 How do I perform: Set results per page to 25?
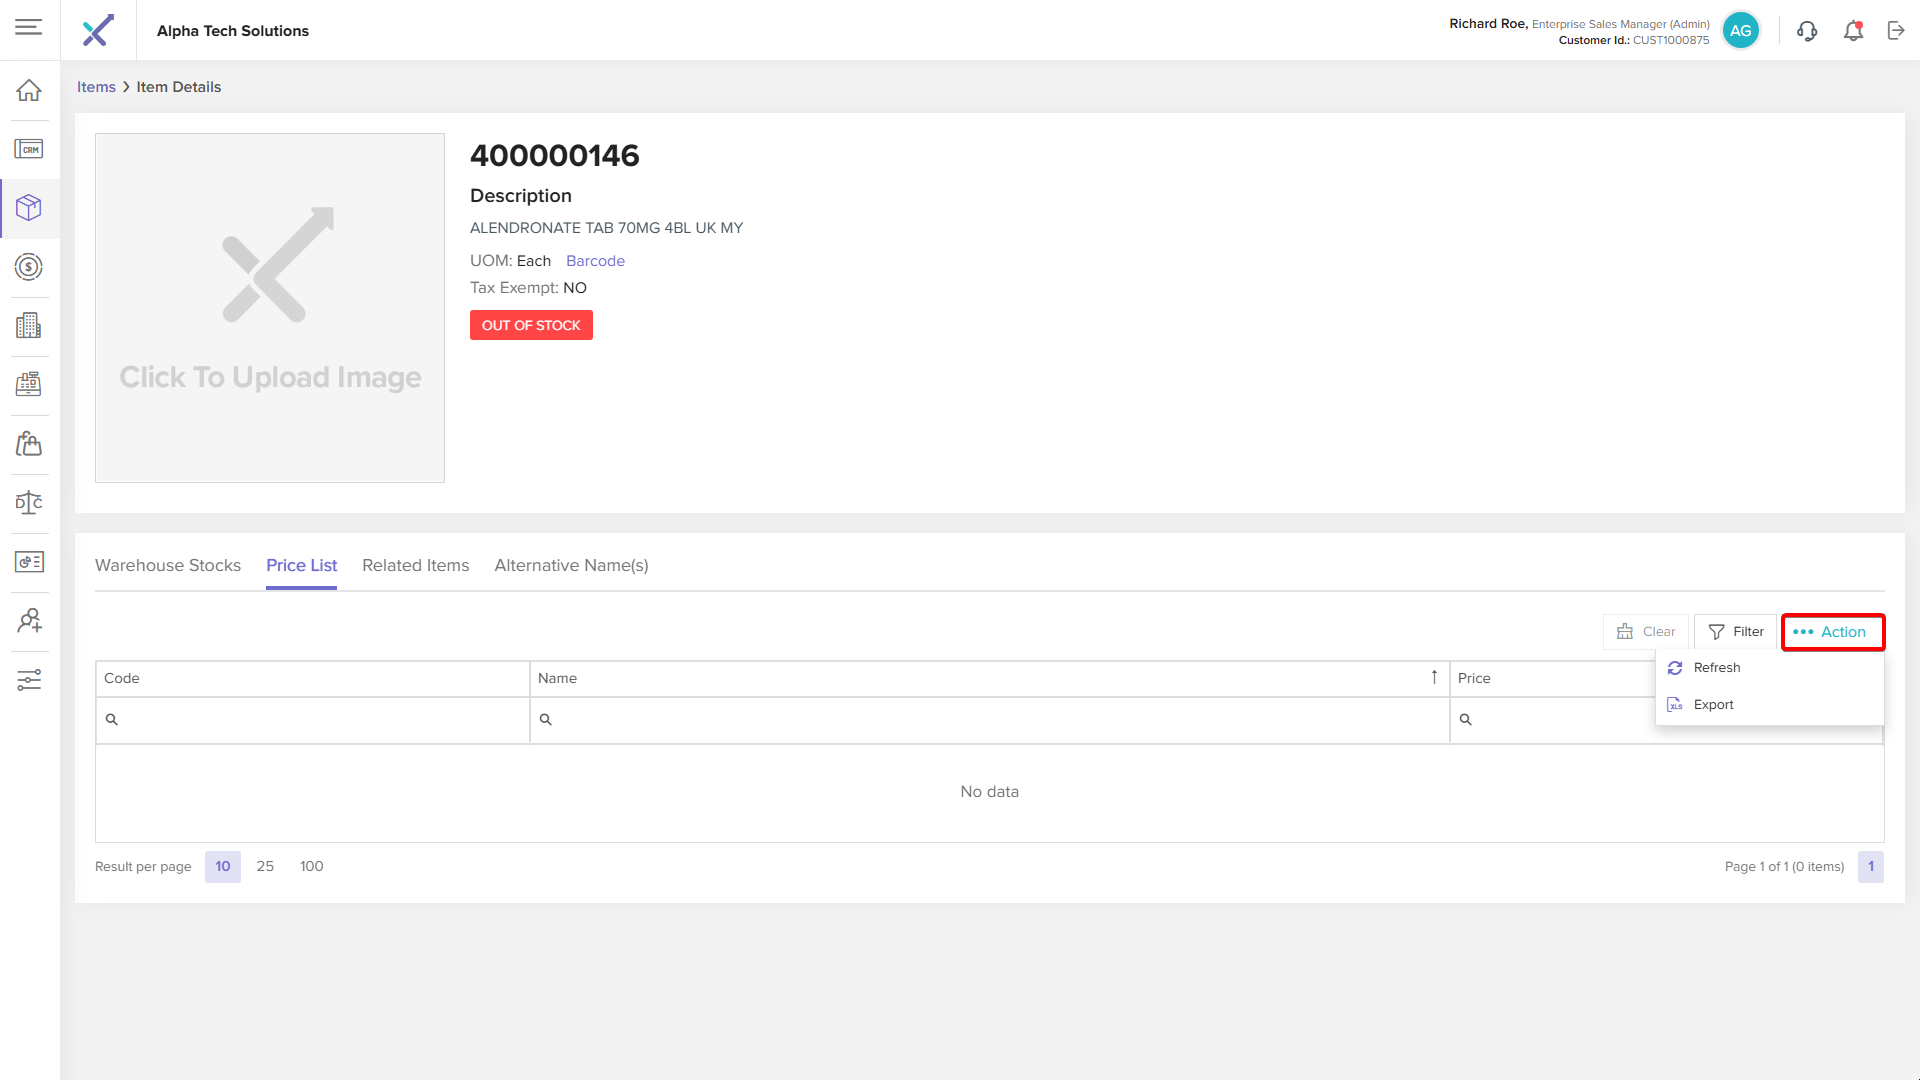click(x=265, y=866)
